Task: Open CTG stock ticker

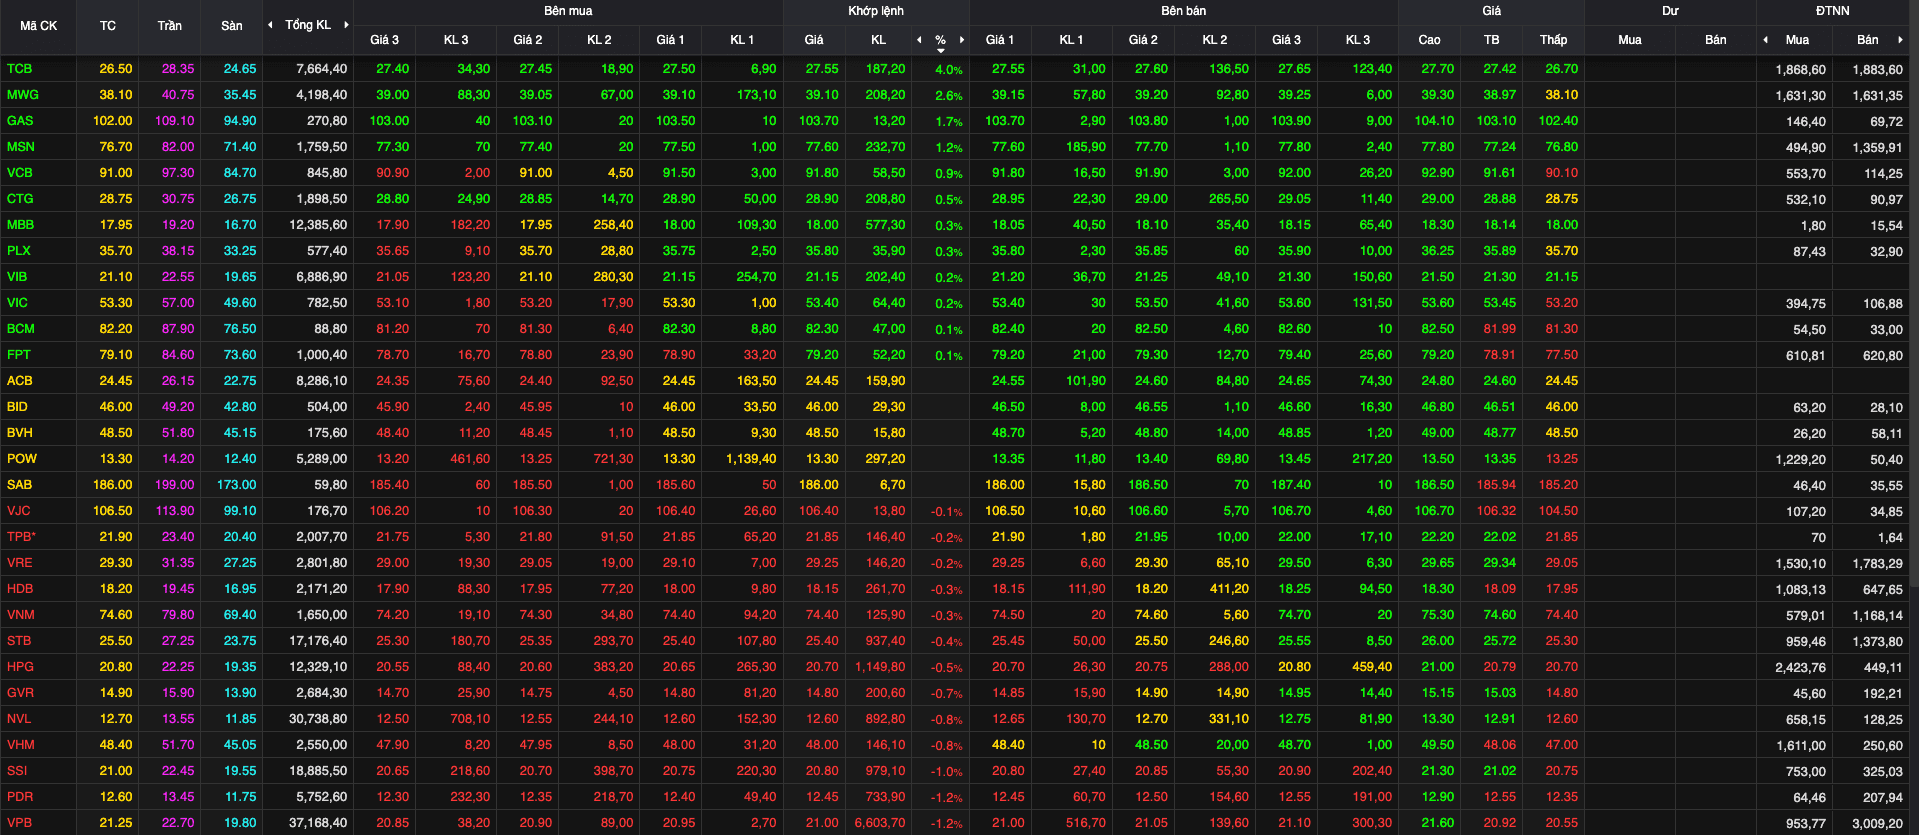Action: click(x=20, y=199)
